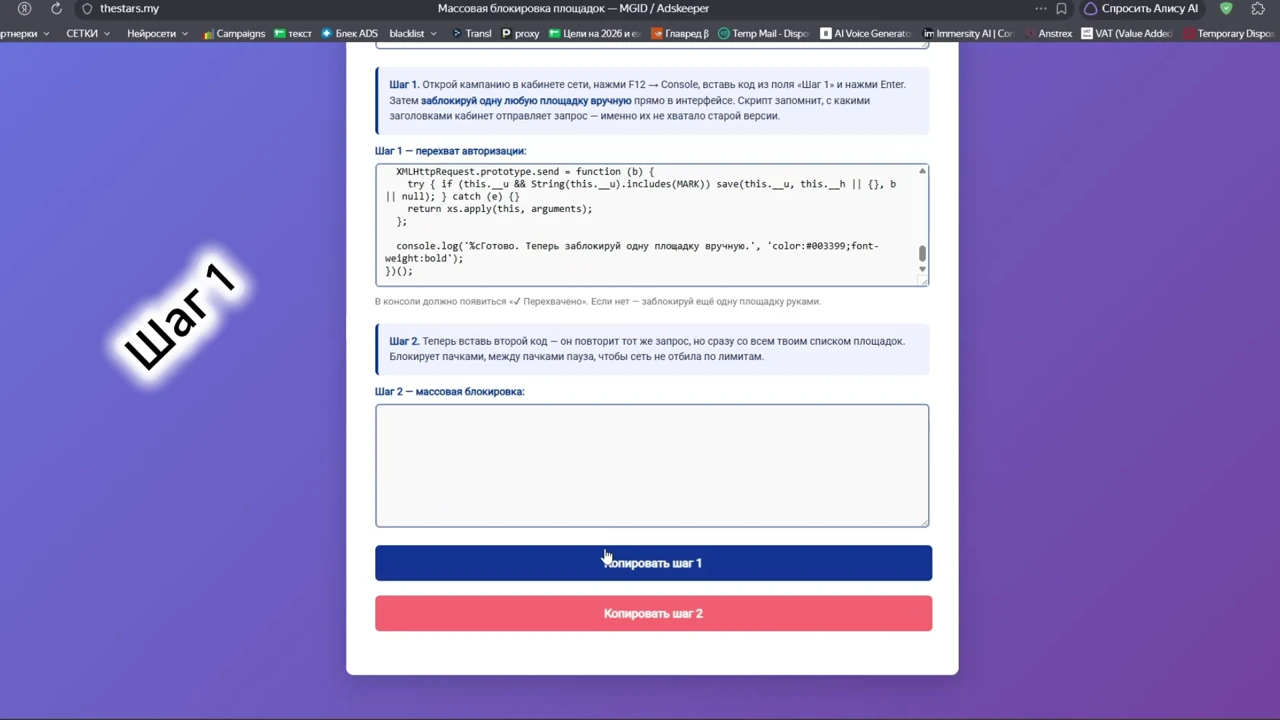Viewport: 1280px width, 720px height.
Task: Click the page title 'Массовая блокировка площадок — MGID / Adskeeper'
Action: pyautogui.click(x=573, y=9)
